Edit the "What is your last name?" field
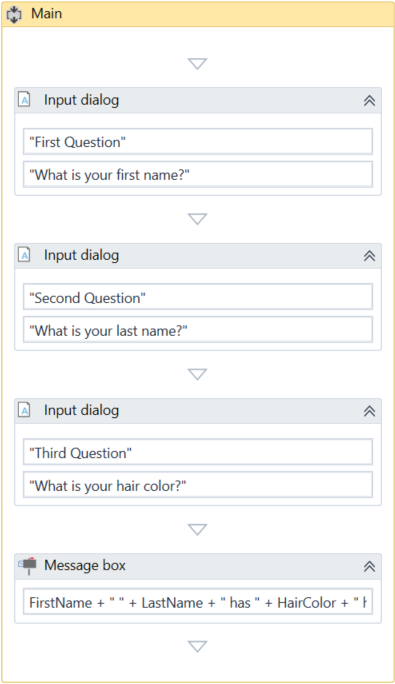The height and width of the screenshot is (684, 395). click(x=198, y=330)
